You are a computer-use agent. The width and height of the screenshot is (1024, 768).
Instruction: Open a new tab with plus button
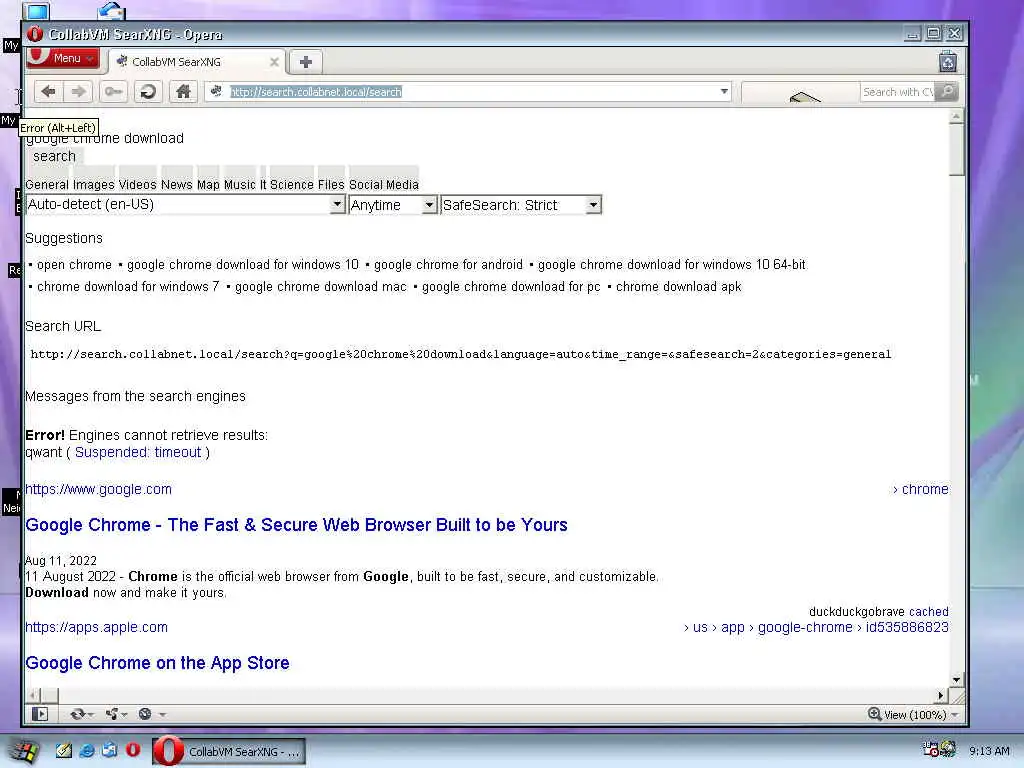click(306, 62)
